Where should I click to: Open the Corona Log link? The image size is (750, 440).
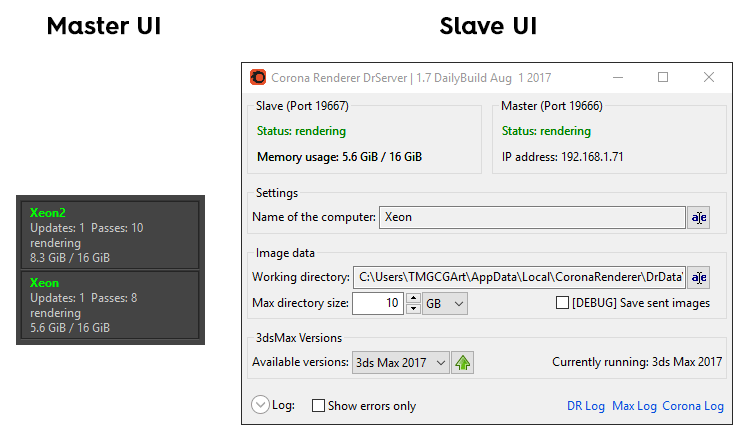click(693, 406)
